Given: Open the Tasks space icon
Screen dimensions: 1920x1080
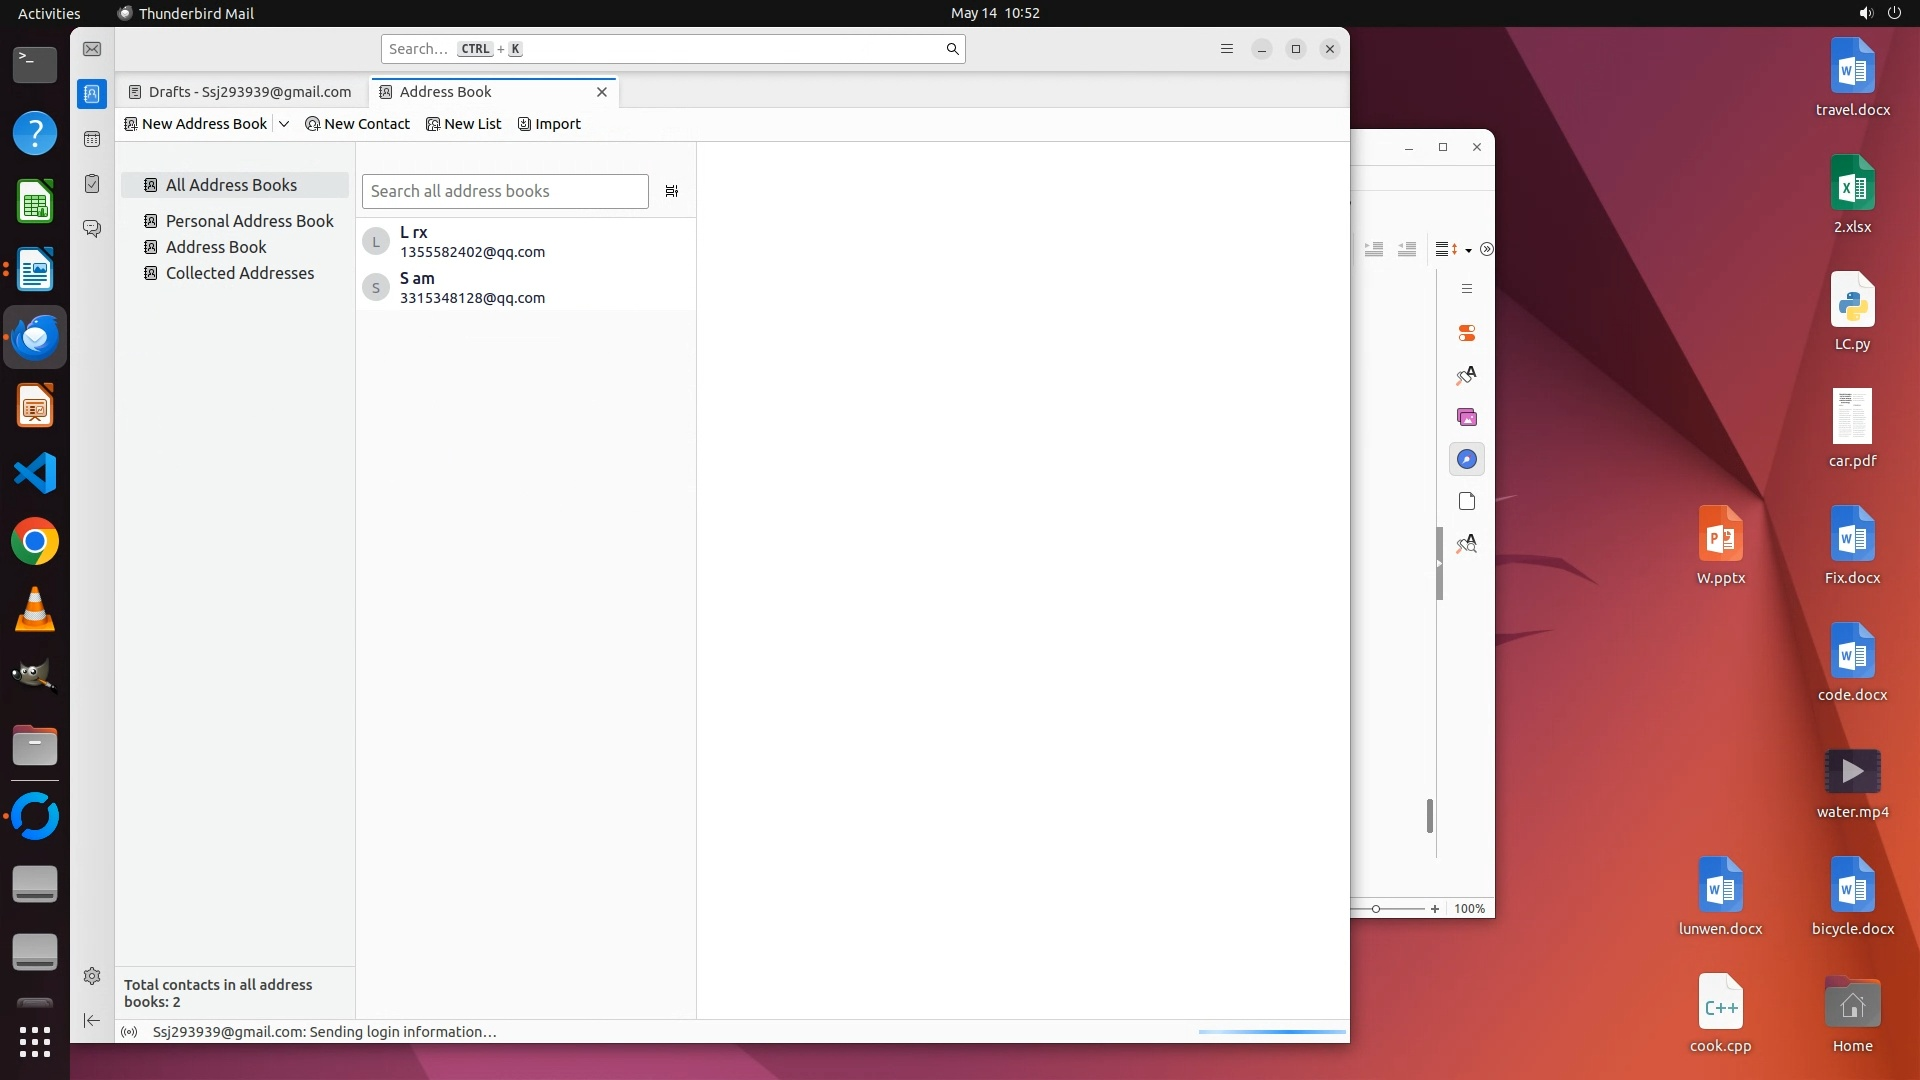Looking at the screenshot, I should [92, 184].
